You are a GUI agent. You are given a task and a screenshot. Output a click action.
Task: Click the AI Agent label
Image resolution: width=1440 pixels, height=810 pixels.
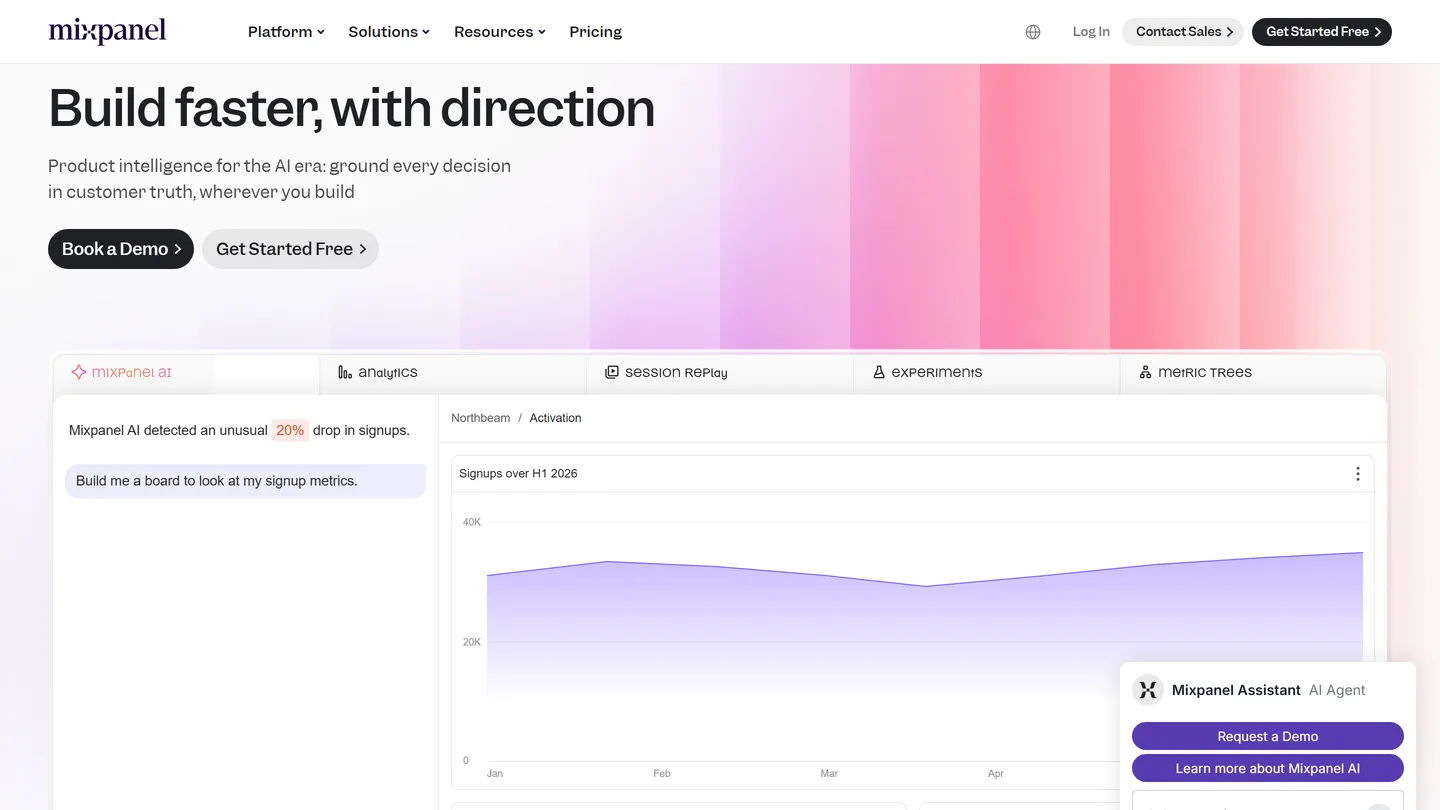1337,690
